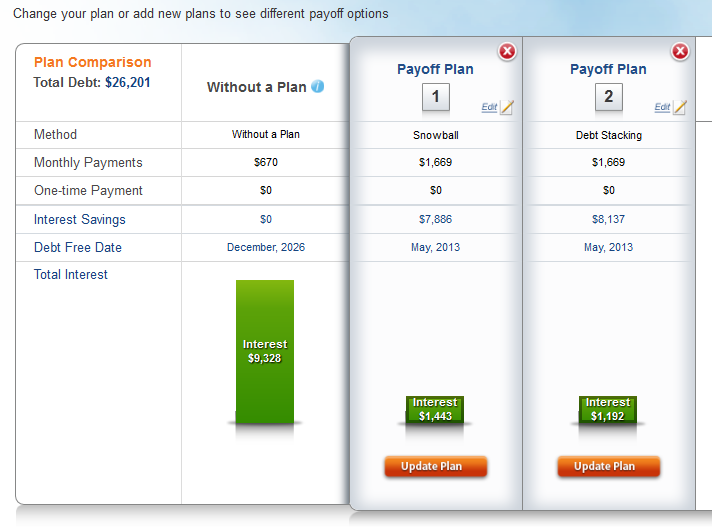Click the $1,192 interest bar

(x=608, y=409)
